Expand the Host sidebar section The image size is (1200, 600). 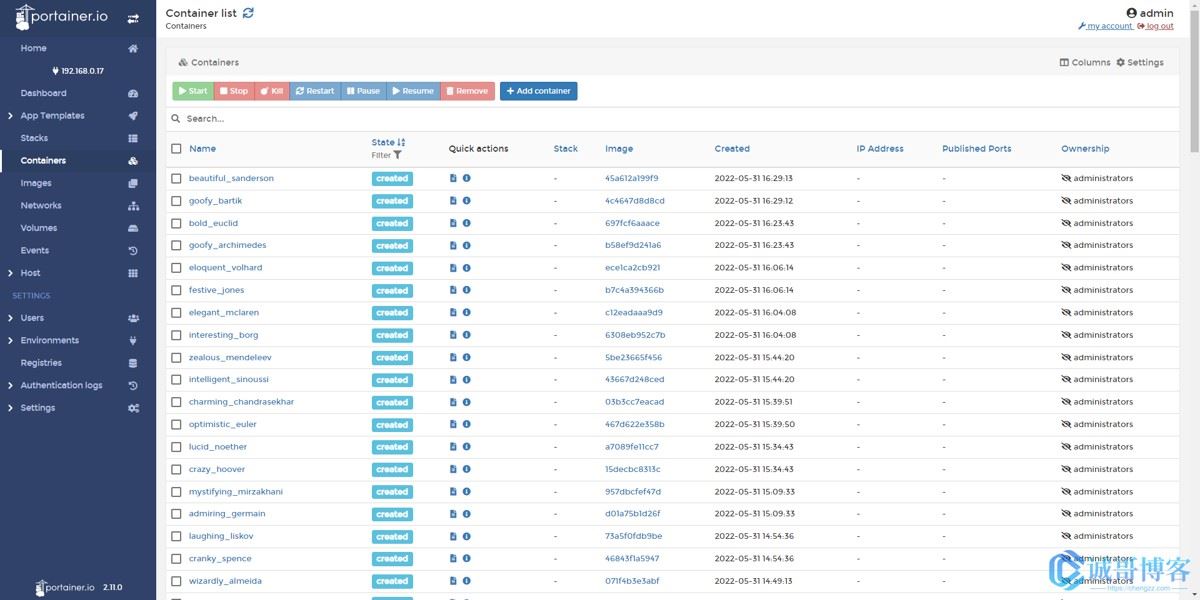(30, 273)
